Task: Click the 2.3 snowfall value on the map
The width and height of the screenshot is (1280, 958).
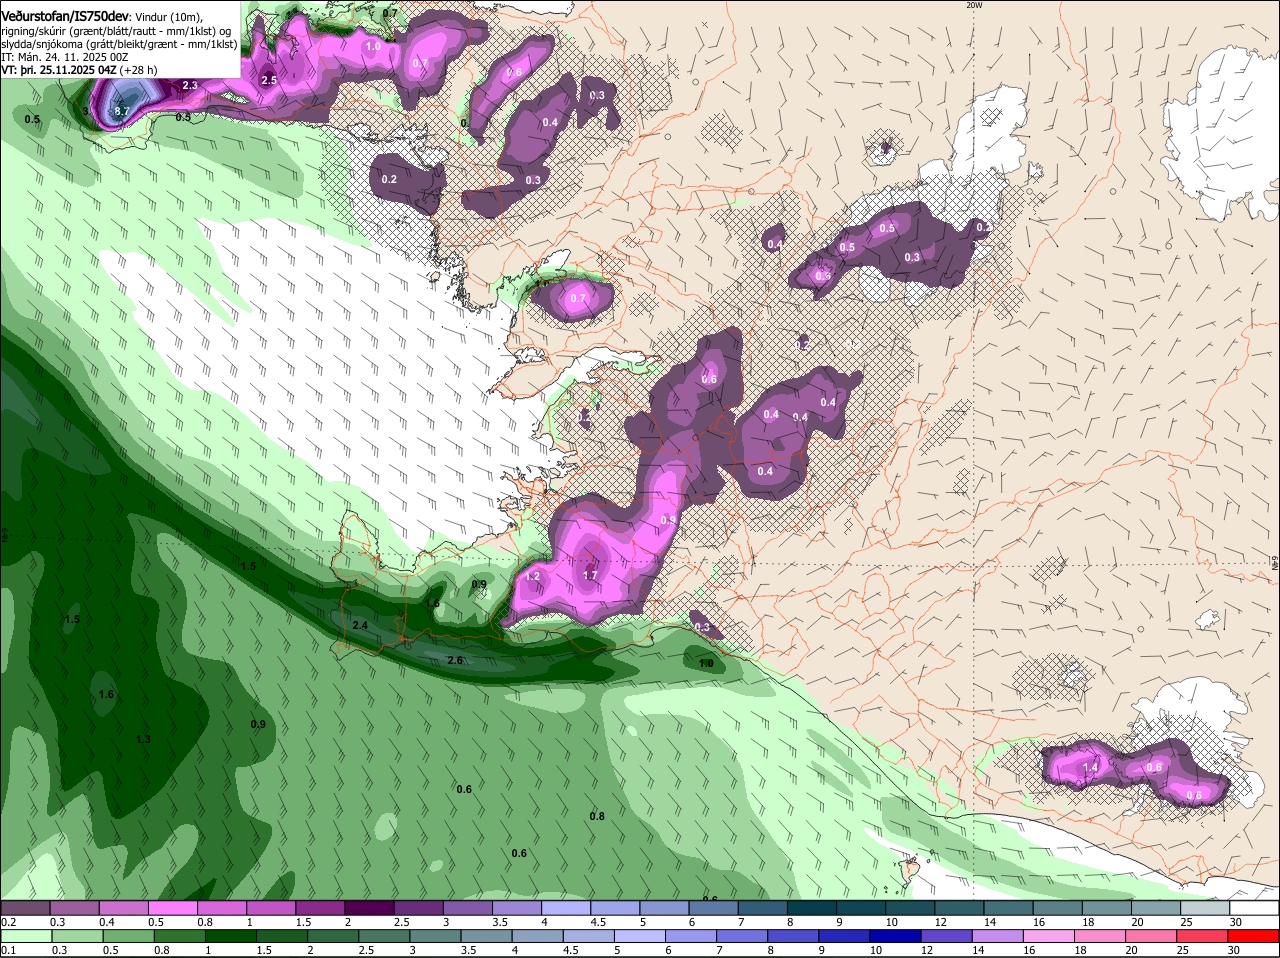Action: point(190,86)
